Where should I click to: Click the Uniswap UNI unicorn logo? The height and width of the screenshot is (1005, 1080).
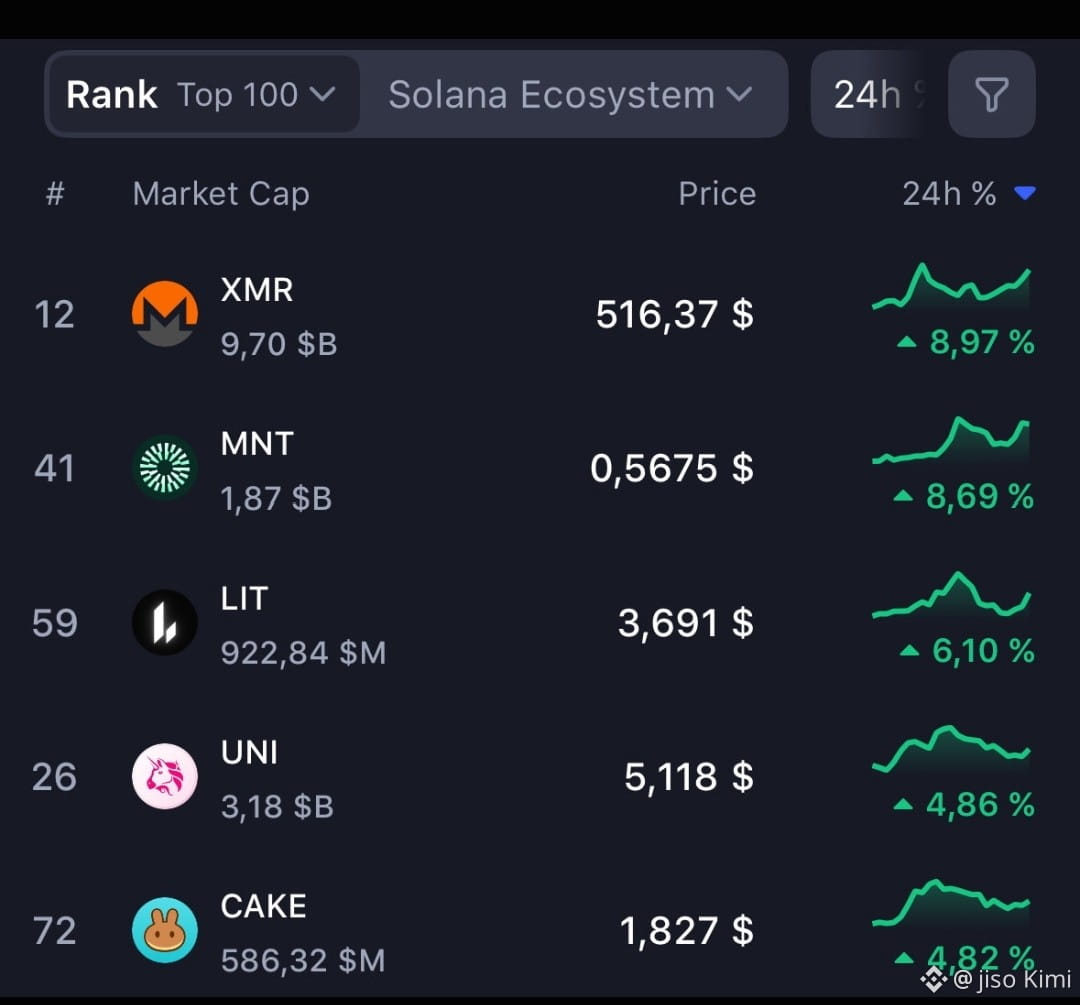tap(165, 776)
